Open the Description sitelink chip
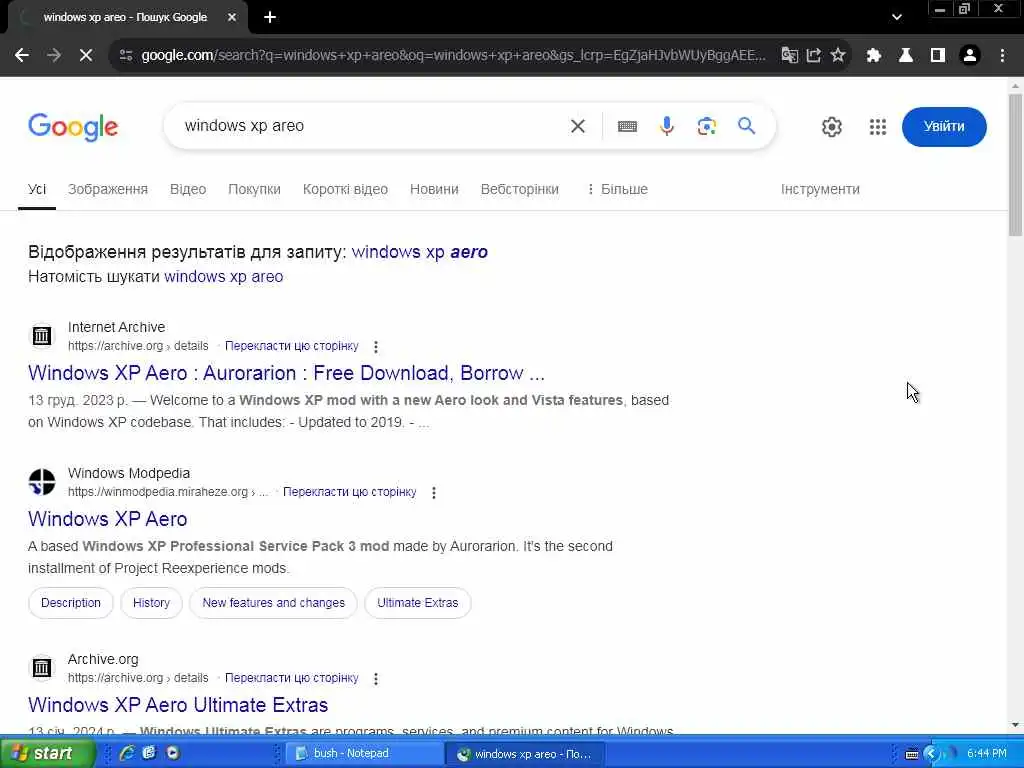The width and height of the screenshot is (1024, 768). tap(71, 603)
